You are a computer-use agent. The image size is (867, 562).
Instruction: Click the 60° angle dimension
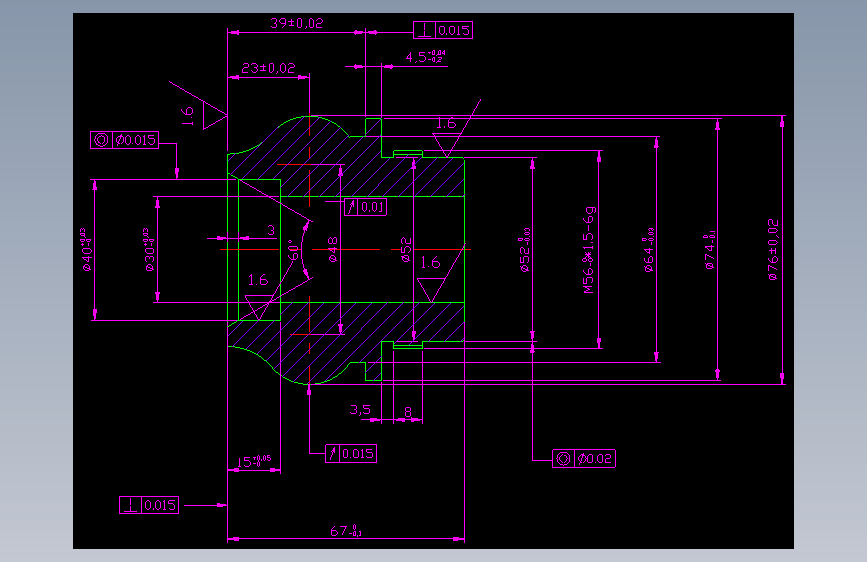pyautogui.click(x=294, y=249)
